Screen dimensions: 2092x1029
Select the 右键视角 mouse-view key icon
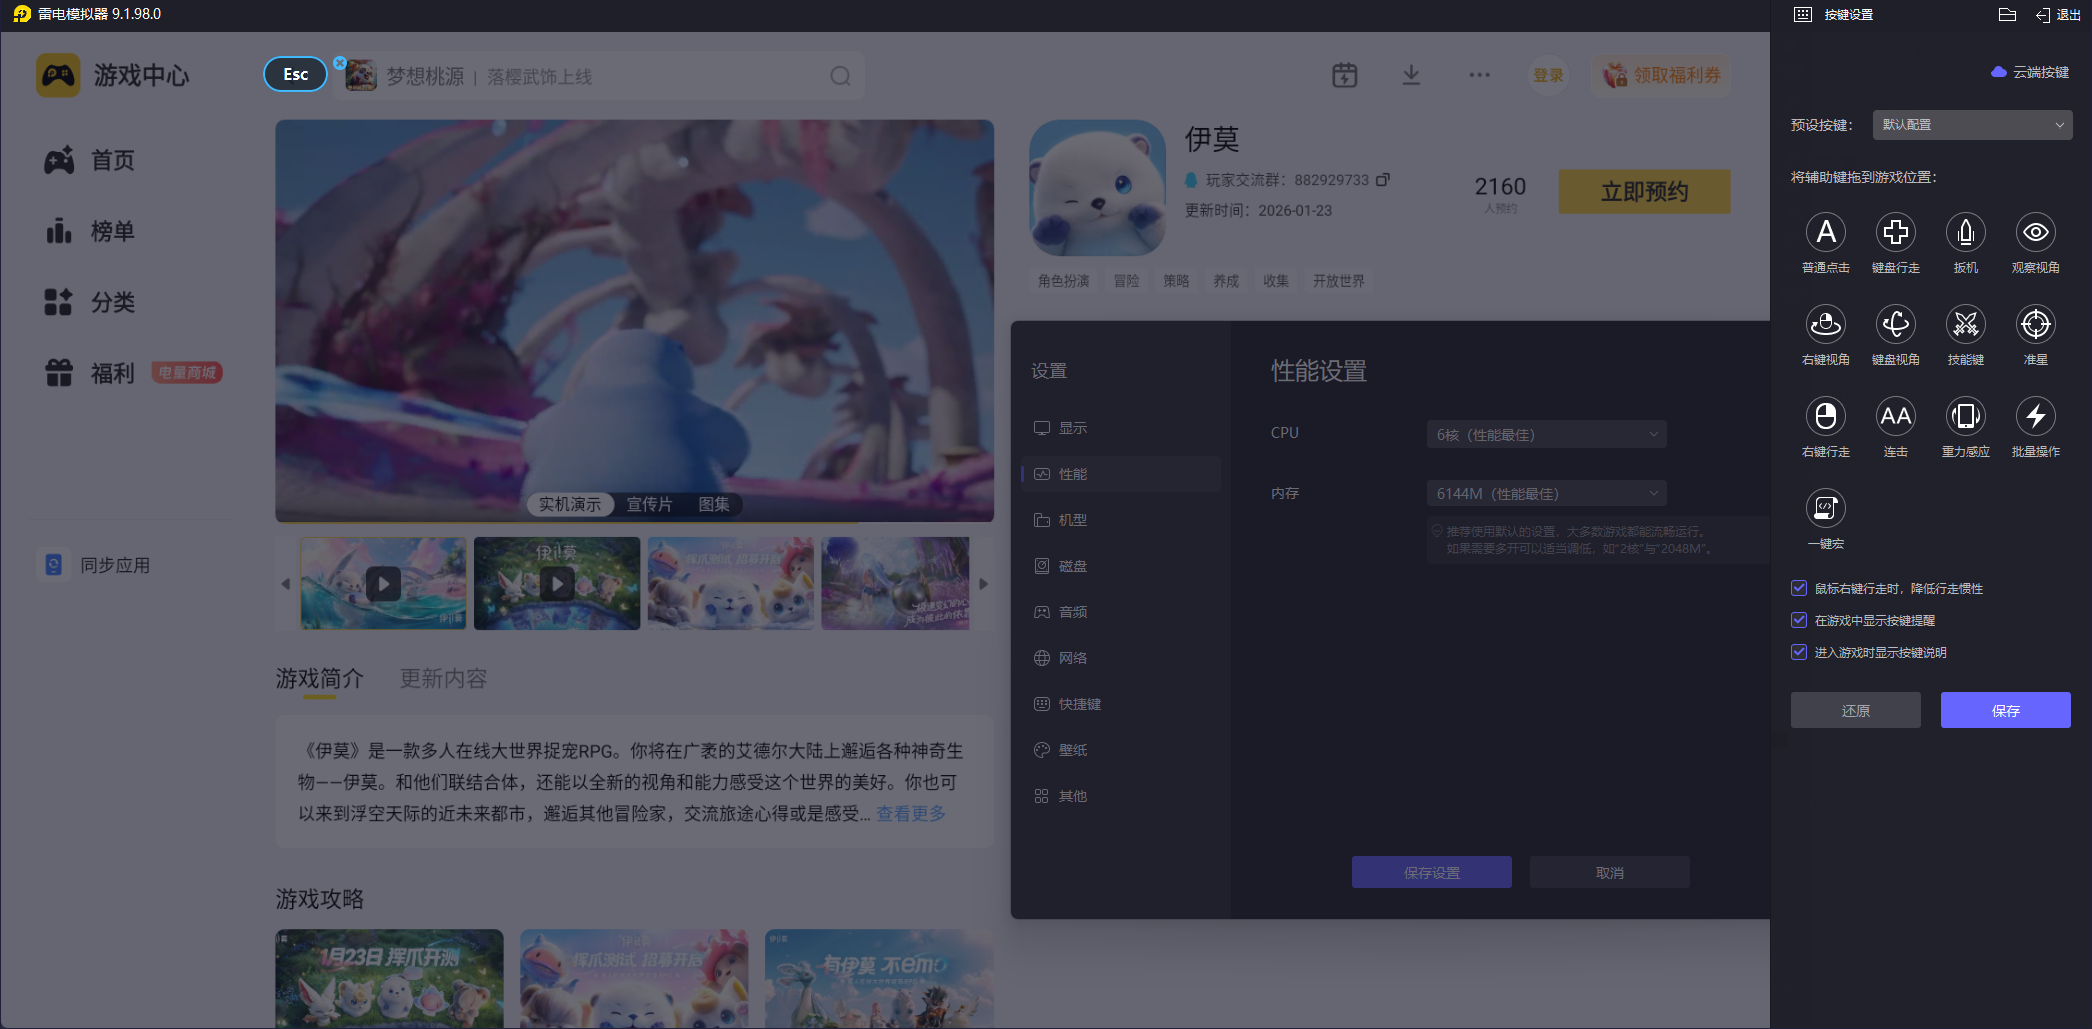click(1826, 324)
